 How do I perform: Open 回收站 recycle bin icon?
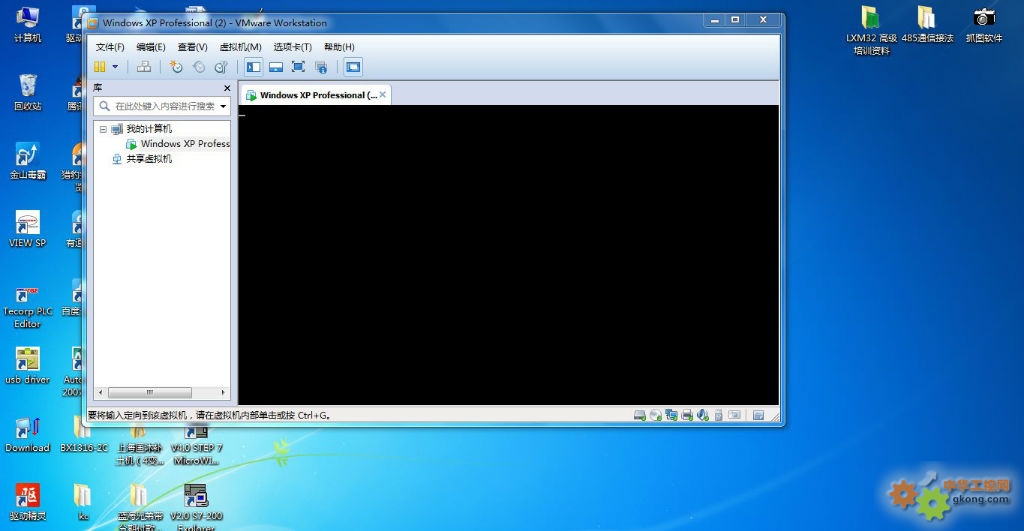click(x=27, y=92)
